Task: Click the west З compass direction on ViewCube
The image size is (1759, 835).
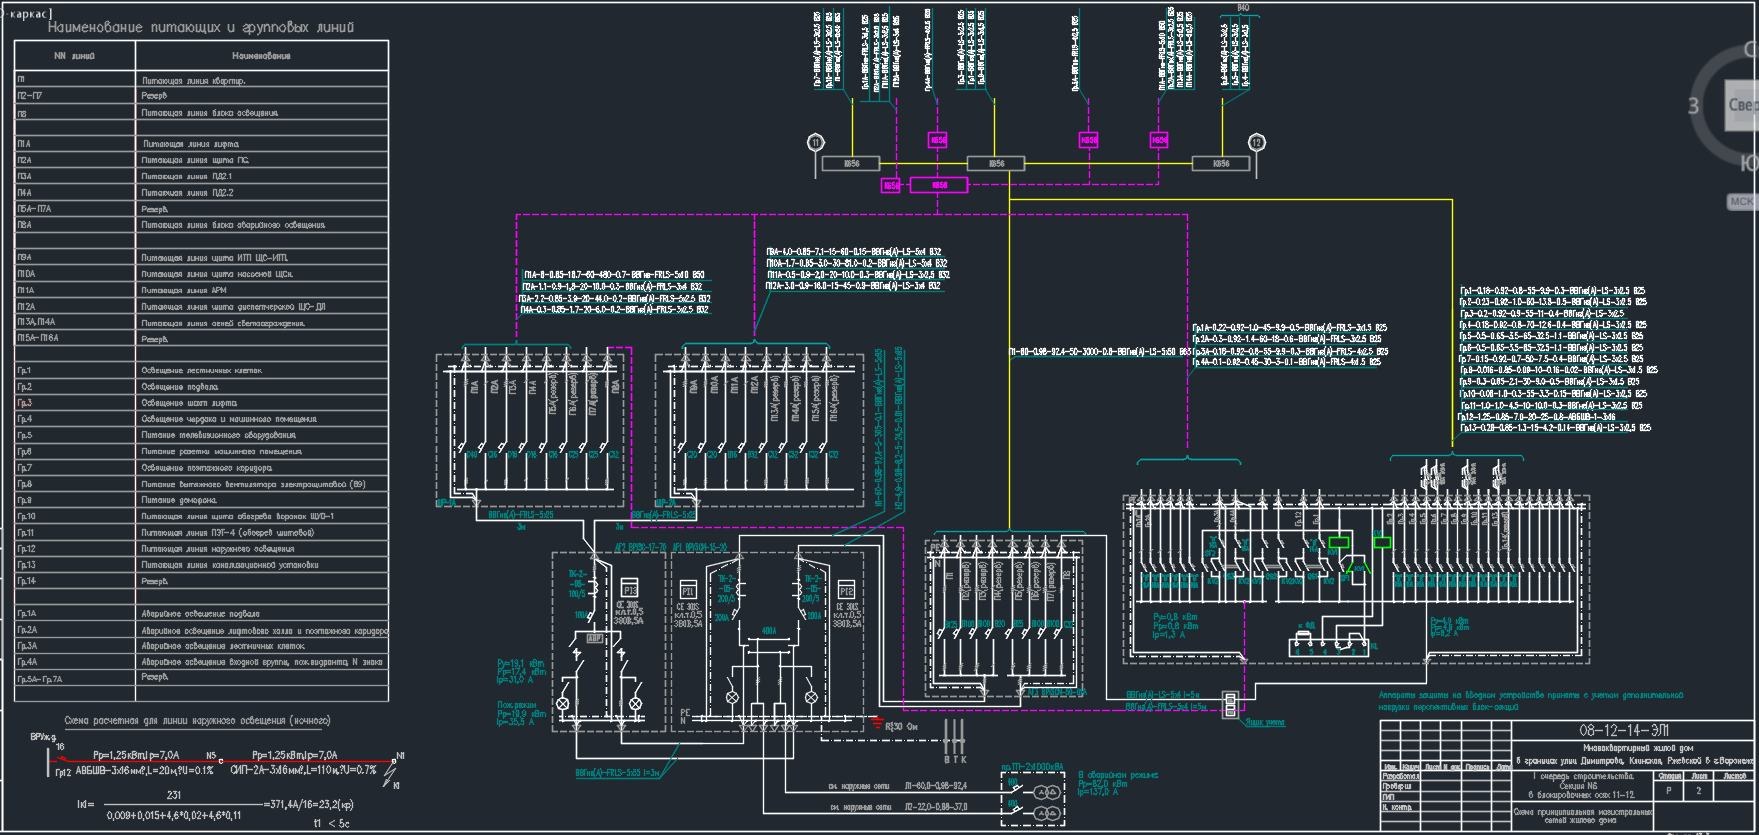Action: [1693, 106]
